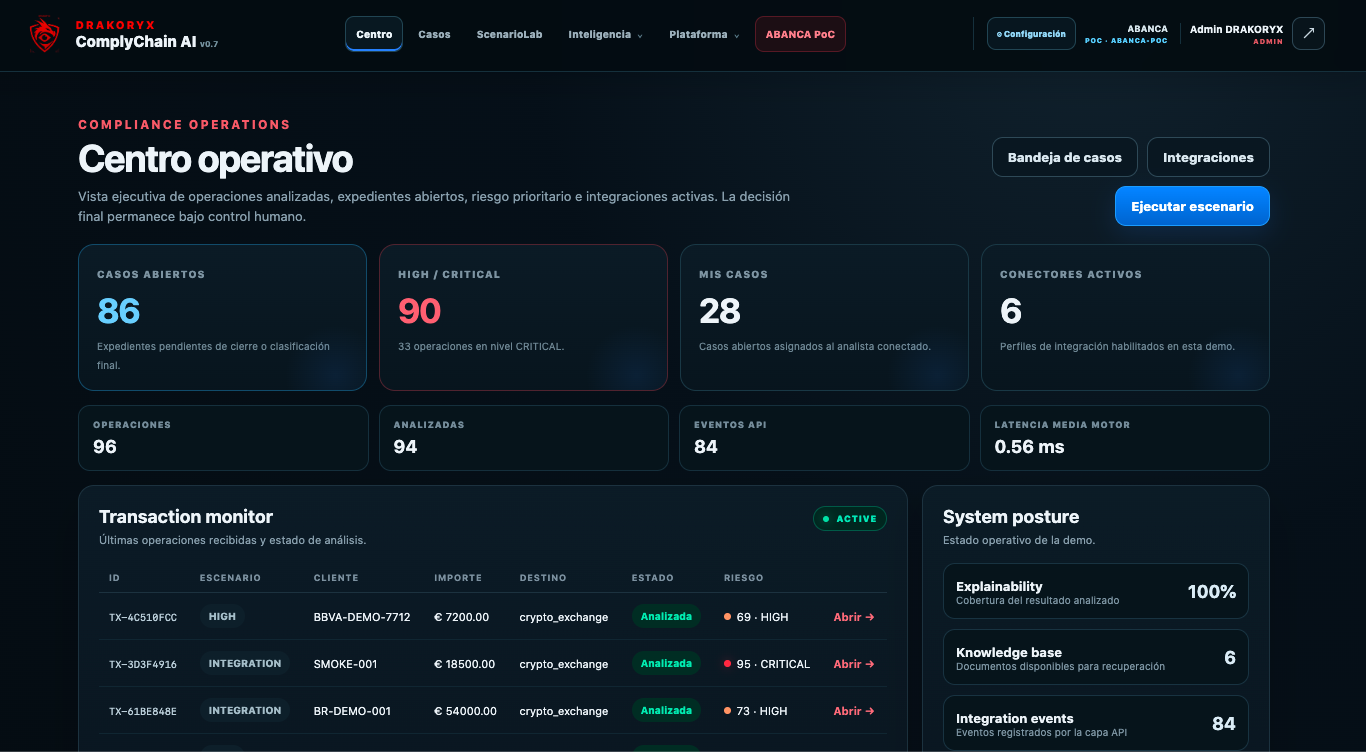Expand the Plataforma dropdown menu

pos(705,34)
